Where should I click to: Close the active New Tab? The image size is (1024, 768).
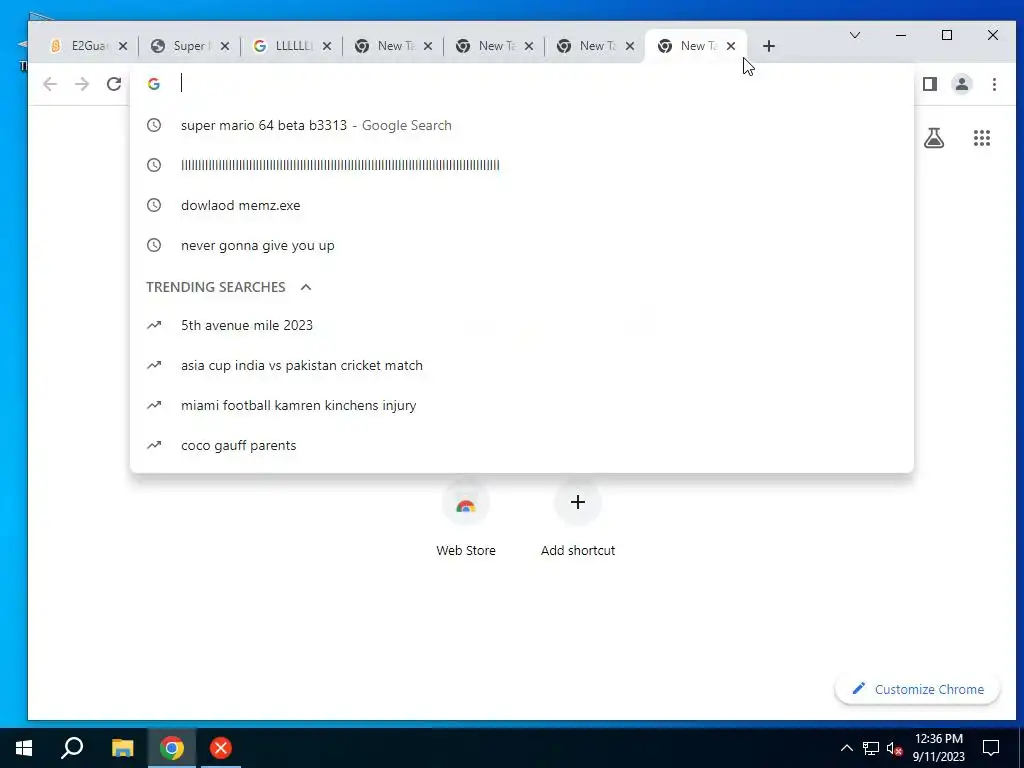pos(731,46)
